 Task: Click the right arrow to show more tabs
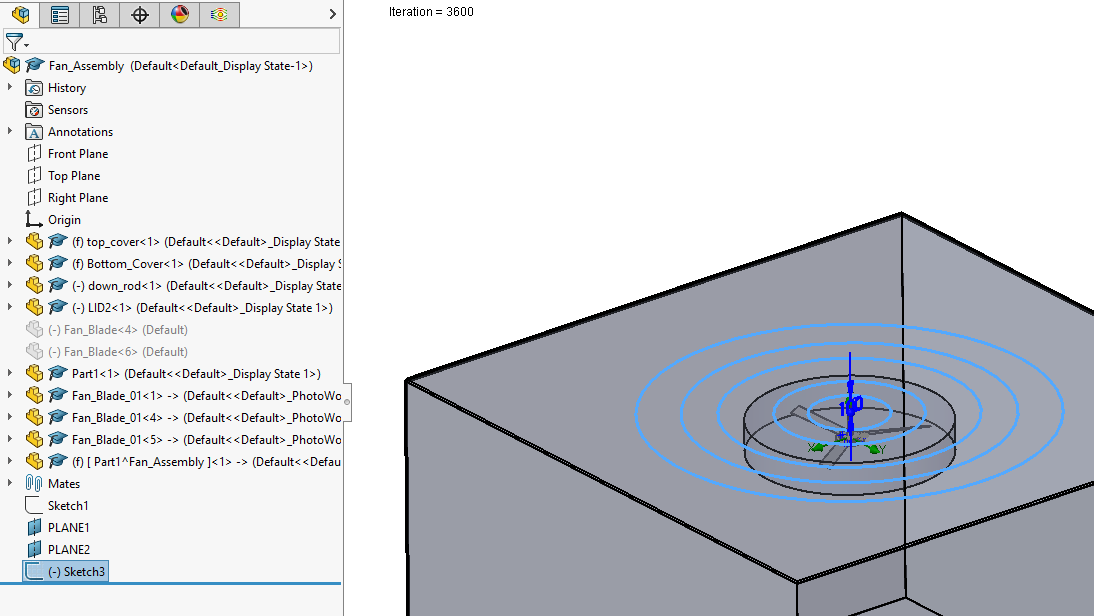tap(332, 14)
